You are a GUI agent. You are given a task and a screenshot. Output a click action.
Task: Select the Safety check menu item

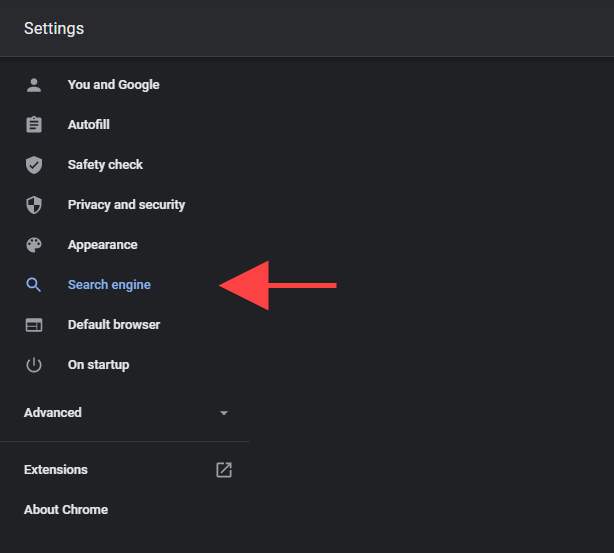click(x=105, y=165)
